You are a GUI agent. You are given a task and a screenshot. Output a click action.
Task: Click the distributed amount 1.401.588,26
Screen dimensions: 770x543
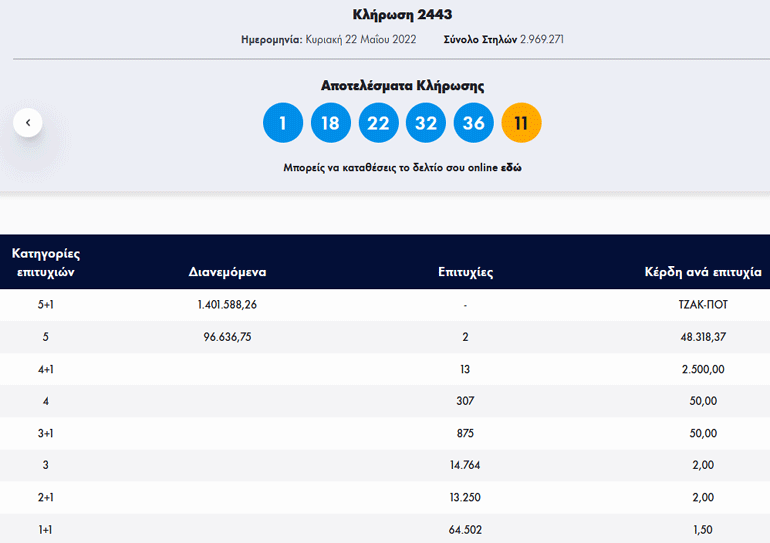[x=227, y=305]
